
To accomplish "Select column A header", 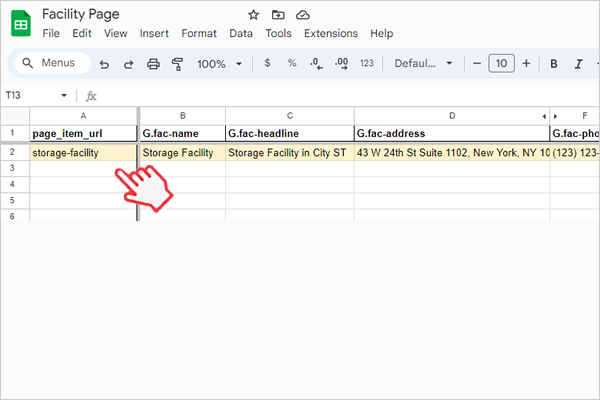I will [83, 116].
